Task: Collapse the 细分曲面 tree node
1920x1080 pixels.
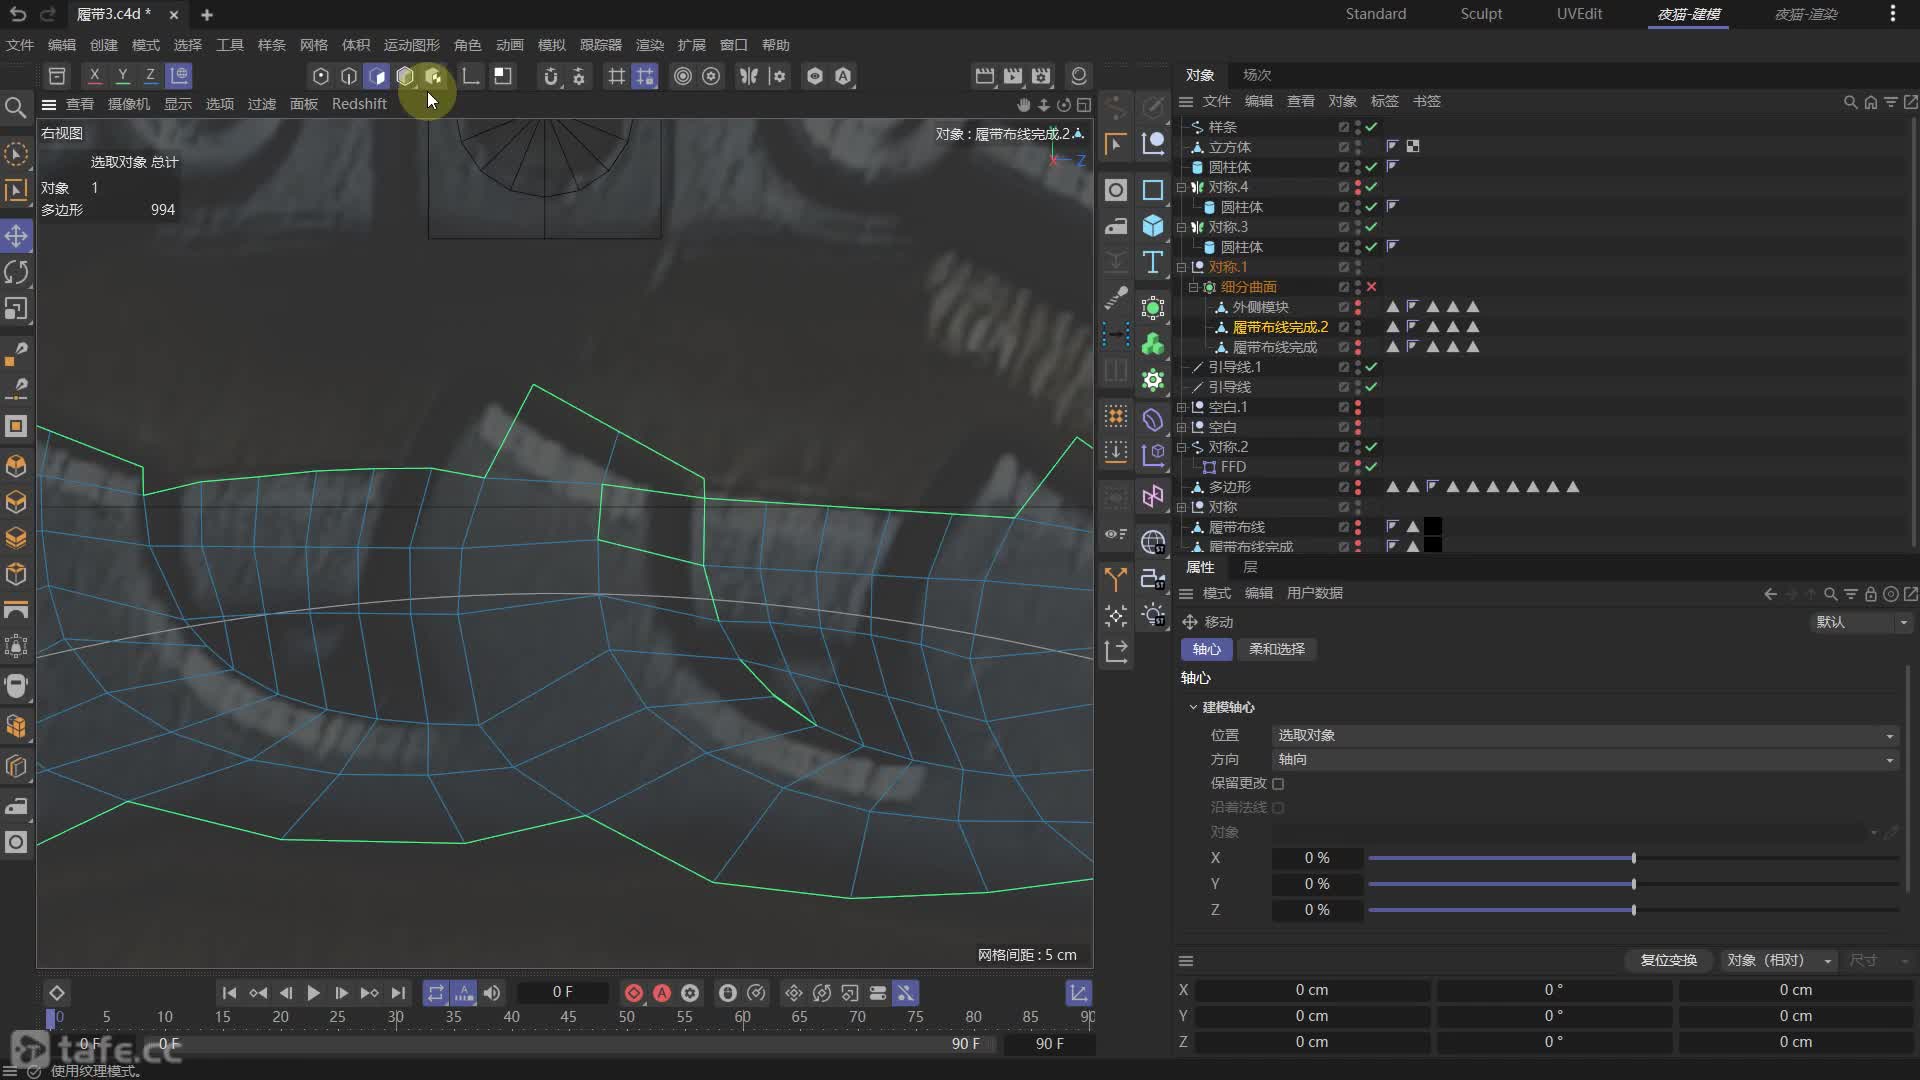Action: click(x=1193, y=287)
